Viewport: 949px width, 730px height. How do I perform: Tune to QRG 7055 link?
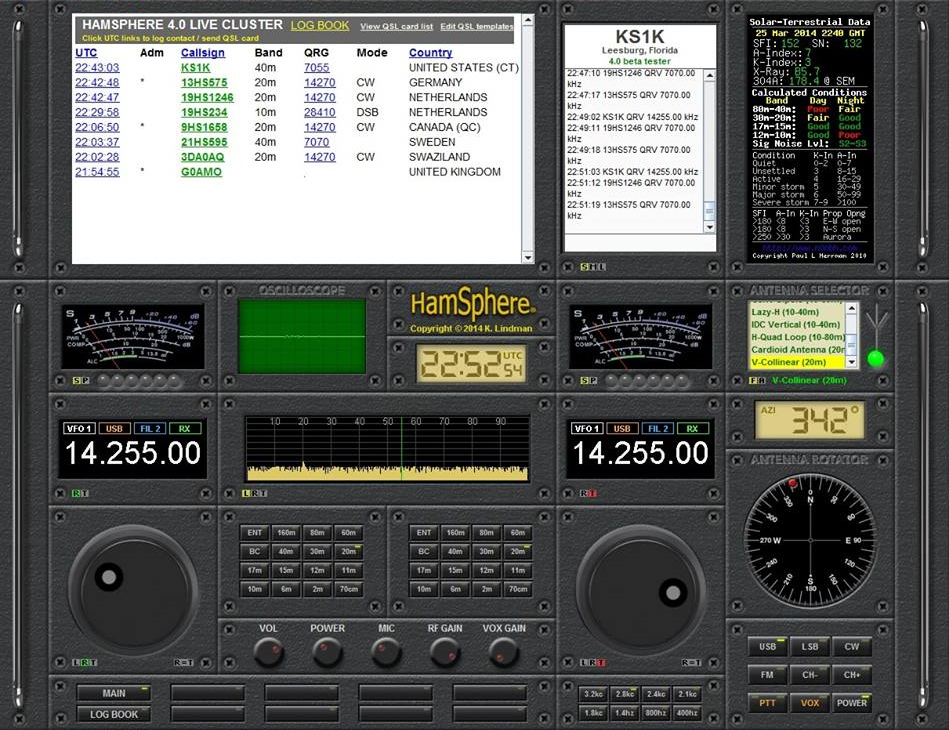point(317,68)
